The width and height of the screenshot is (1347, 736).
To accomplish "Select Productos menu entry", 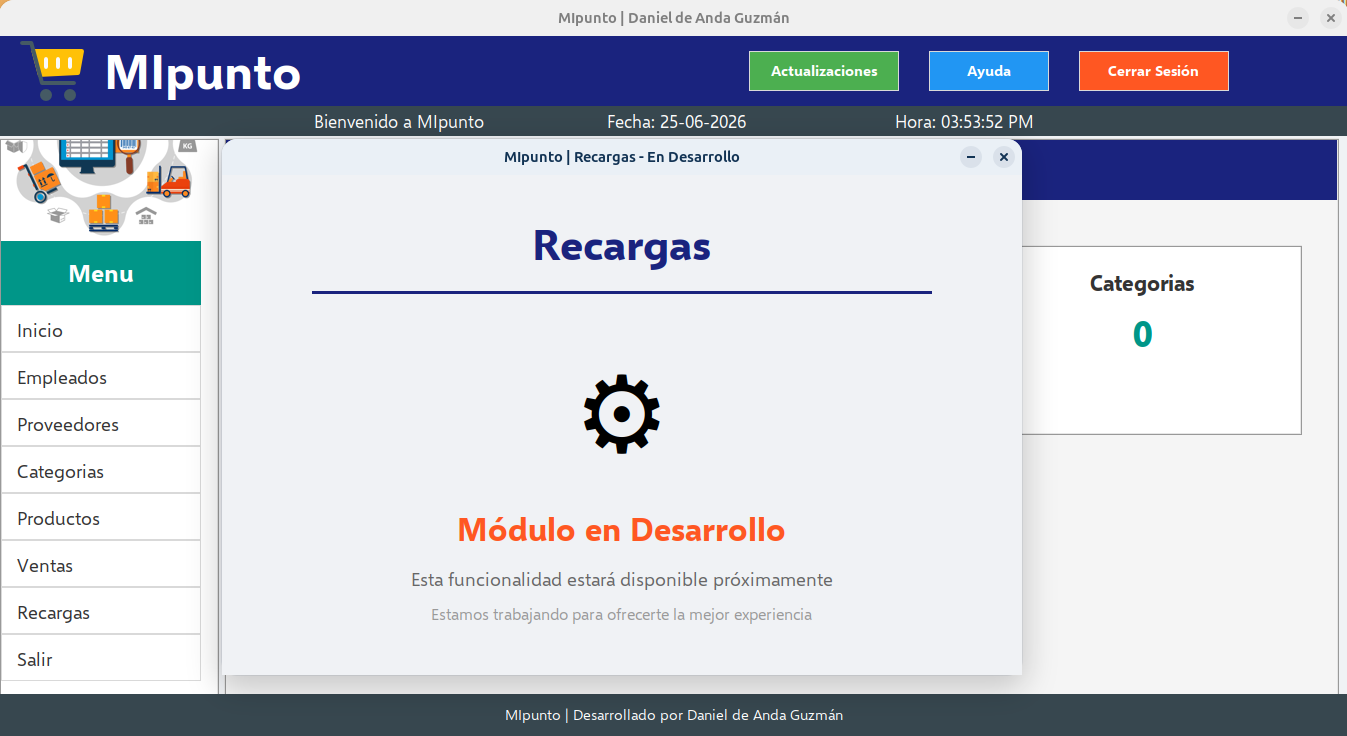I will [x=101, y=518].
